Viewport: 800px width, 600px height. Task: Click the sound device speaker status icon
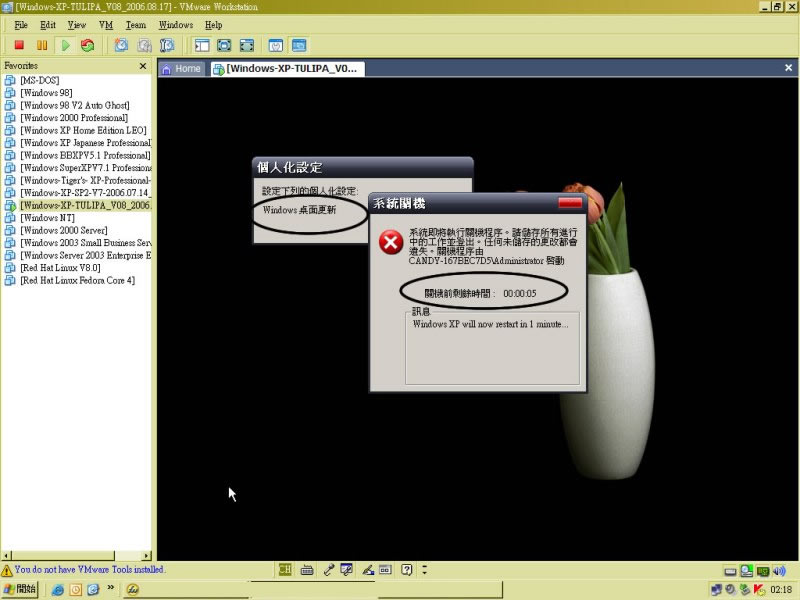pyautogui.click(x=779, y=571)
